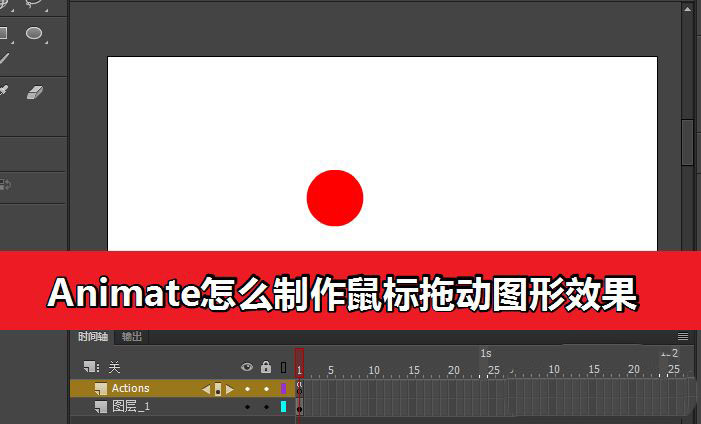This screenshot has width=701, height=424.
Task: Click the 图层_1 layer icon
Action: point(101,407)
